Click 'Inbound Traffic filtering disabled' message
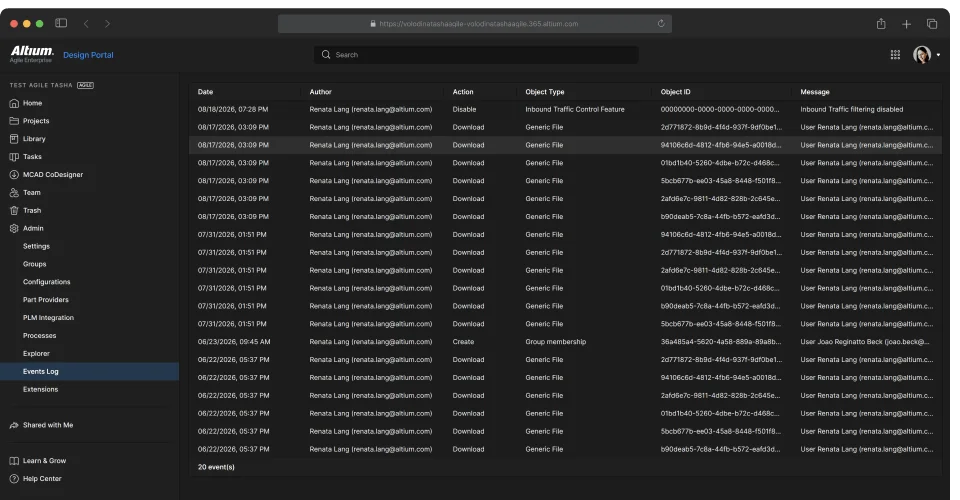The width and height of the screenshot is (960, 500). pos(852,110)
